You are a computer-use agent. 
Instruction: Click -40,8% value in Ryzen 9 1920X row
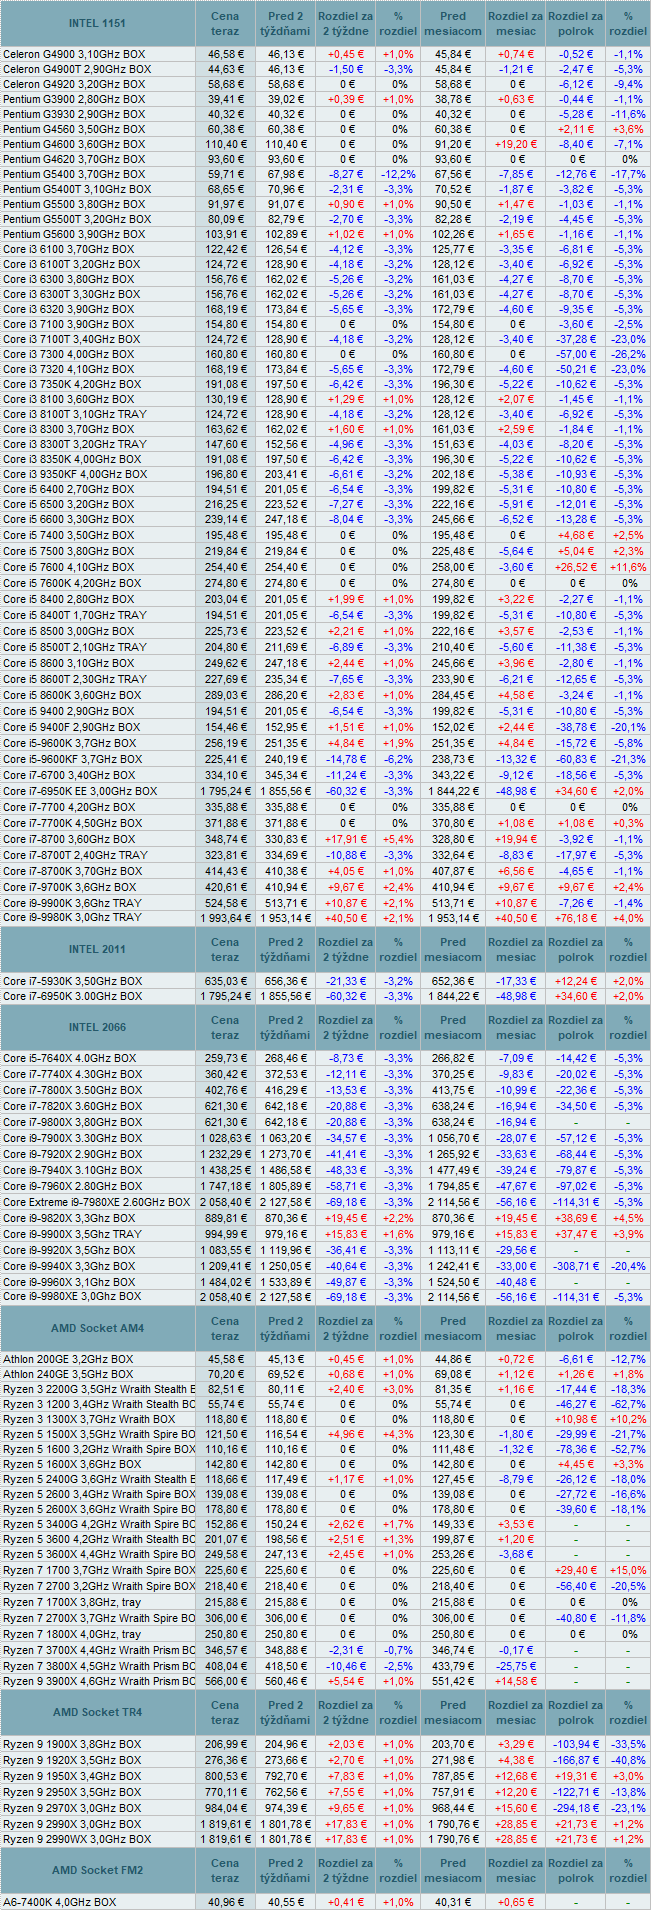627,1759
